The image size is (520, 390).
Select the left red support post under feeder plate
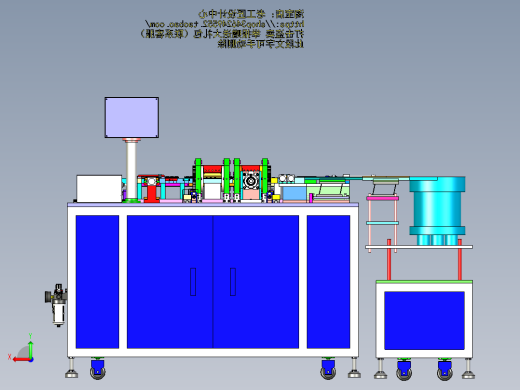[389, 260]
